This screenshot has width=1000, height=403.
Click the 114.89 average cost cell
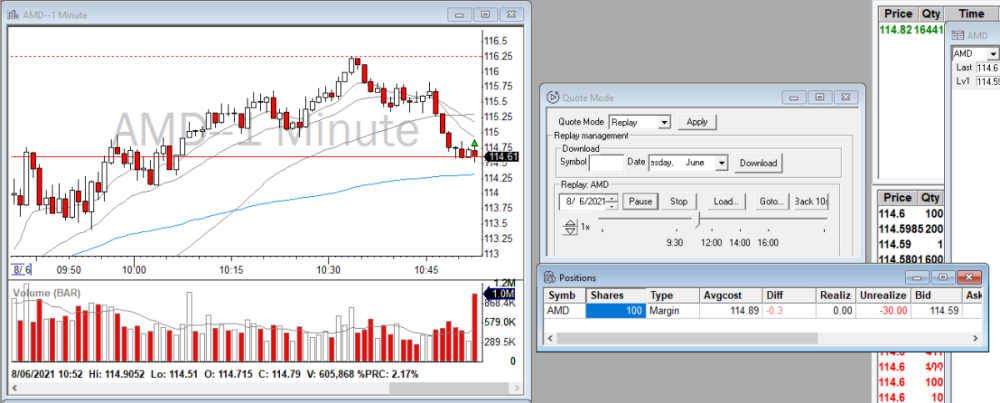coord(731,311)
